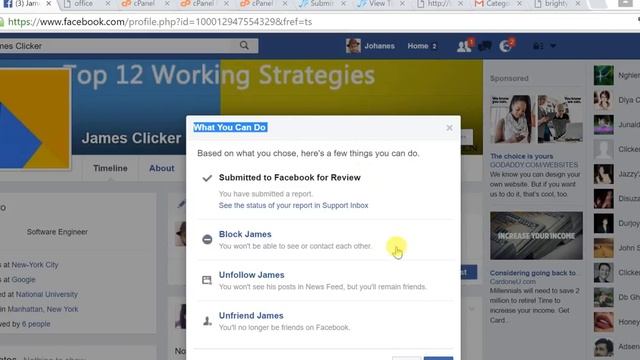The image size is (640, 360).
Task: Close the office browser tab
Action: pyautogui.click(x=108, y=4)
